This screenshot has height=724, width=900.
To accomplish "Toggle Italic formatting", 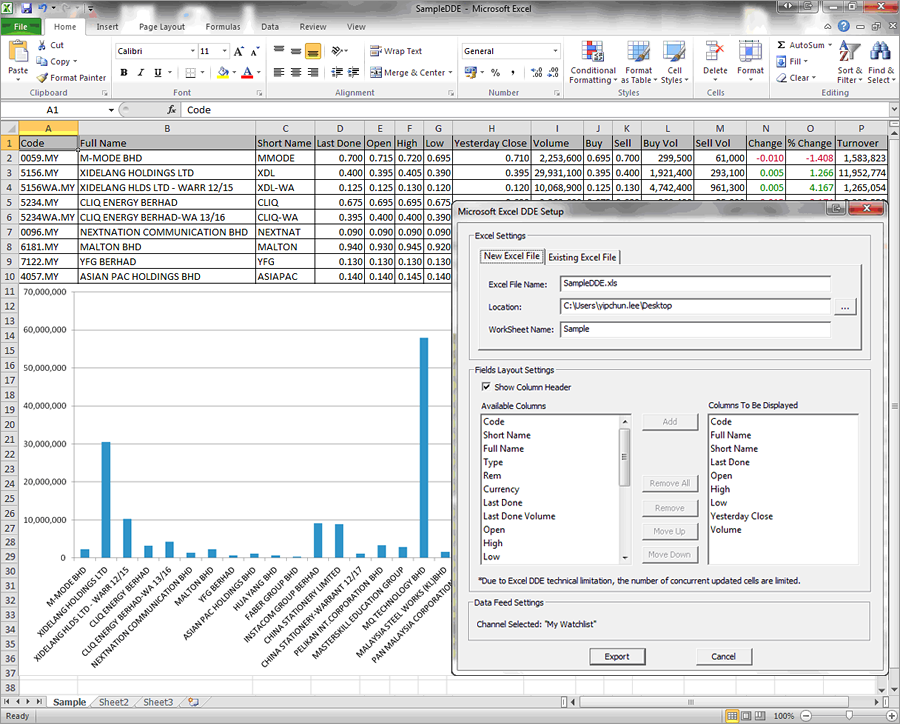I will pyautogui.click(x=141, y=72).
